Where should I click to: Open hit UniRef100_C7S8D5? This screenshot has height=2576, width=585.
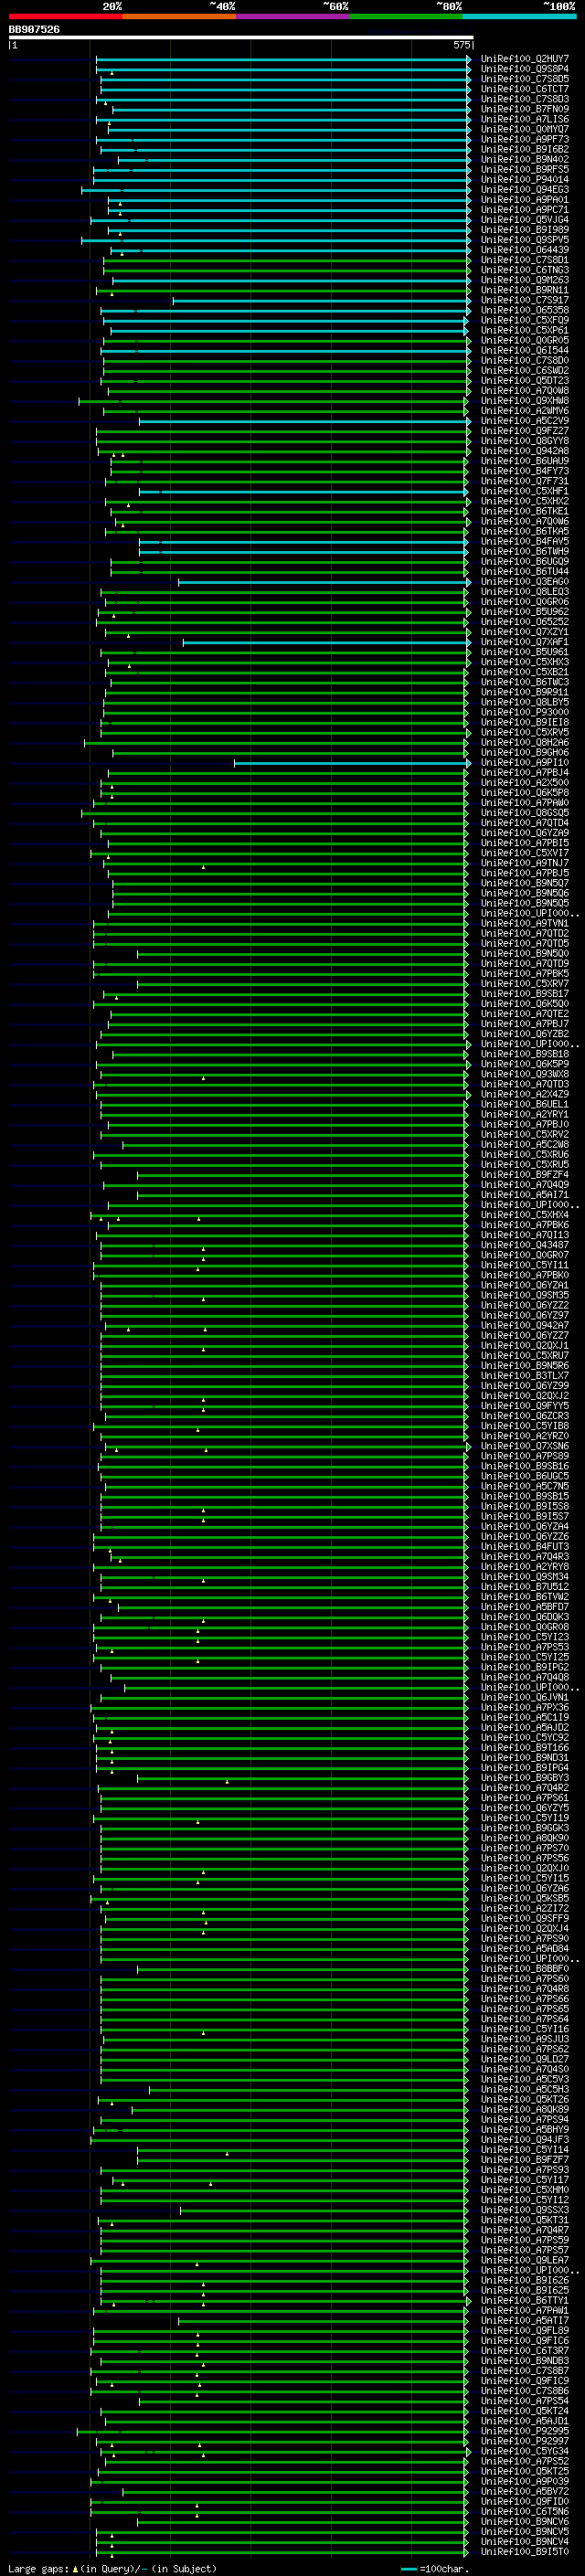(524, 79)
